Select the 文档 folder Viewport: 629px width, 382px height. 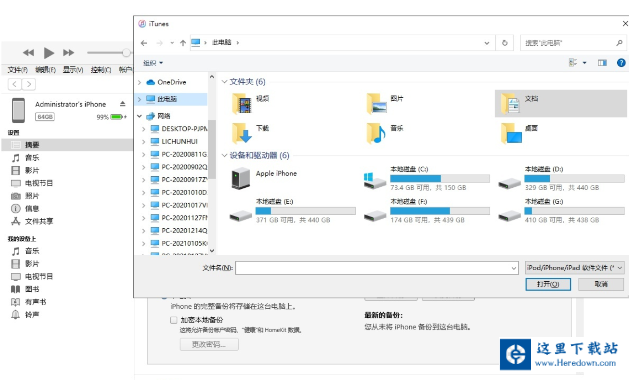[560, 103]
